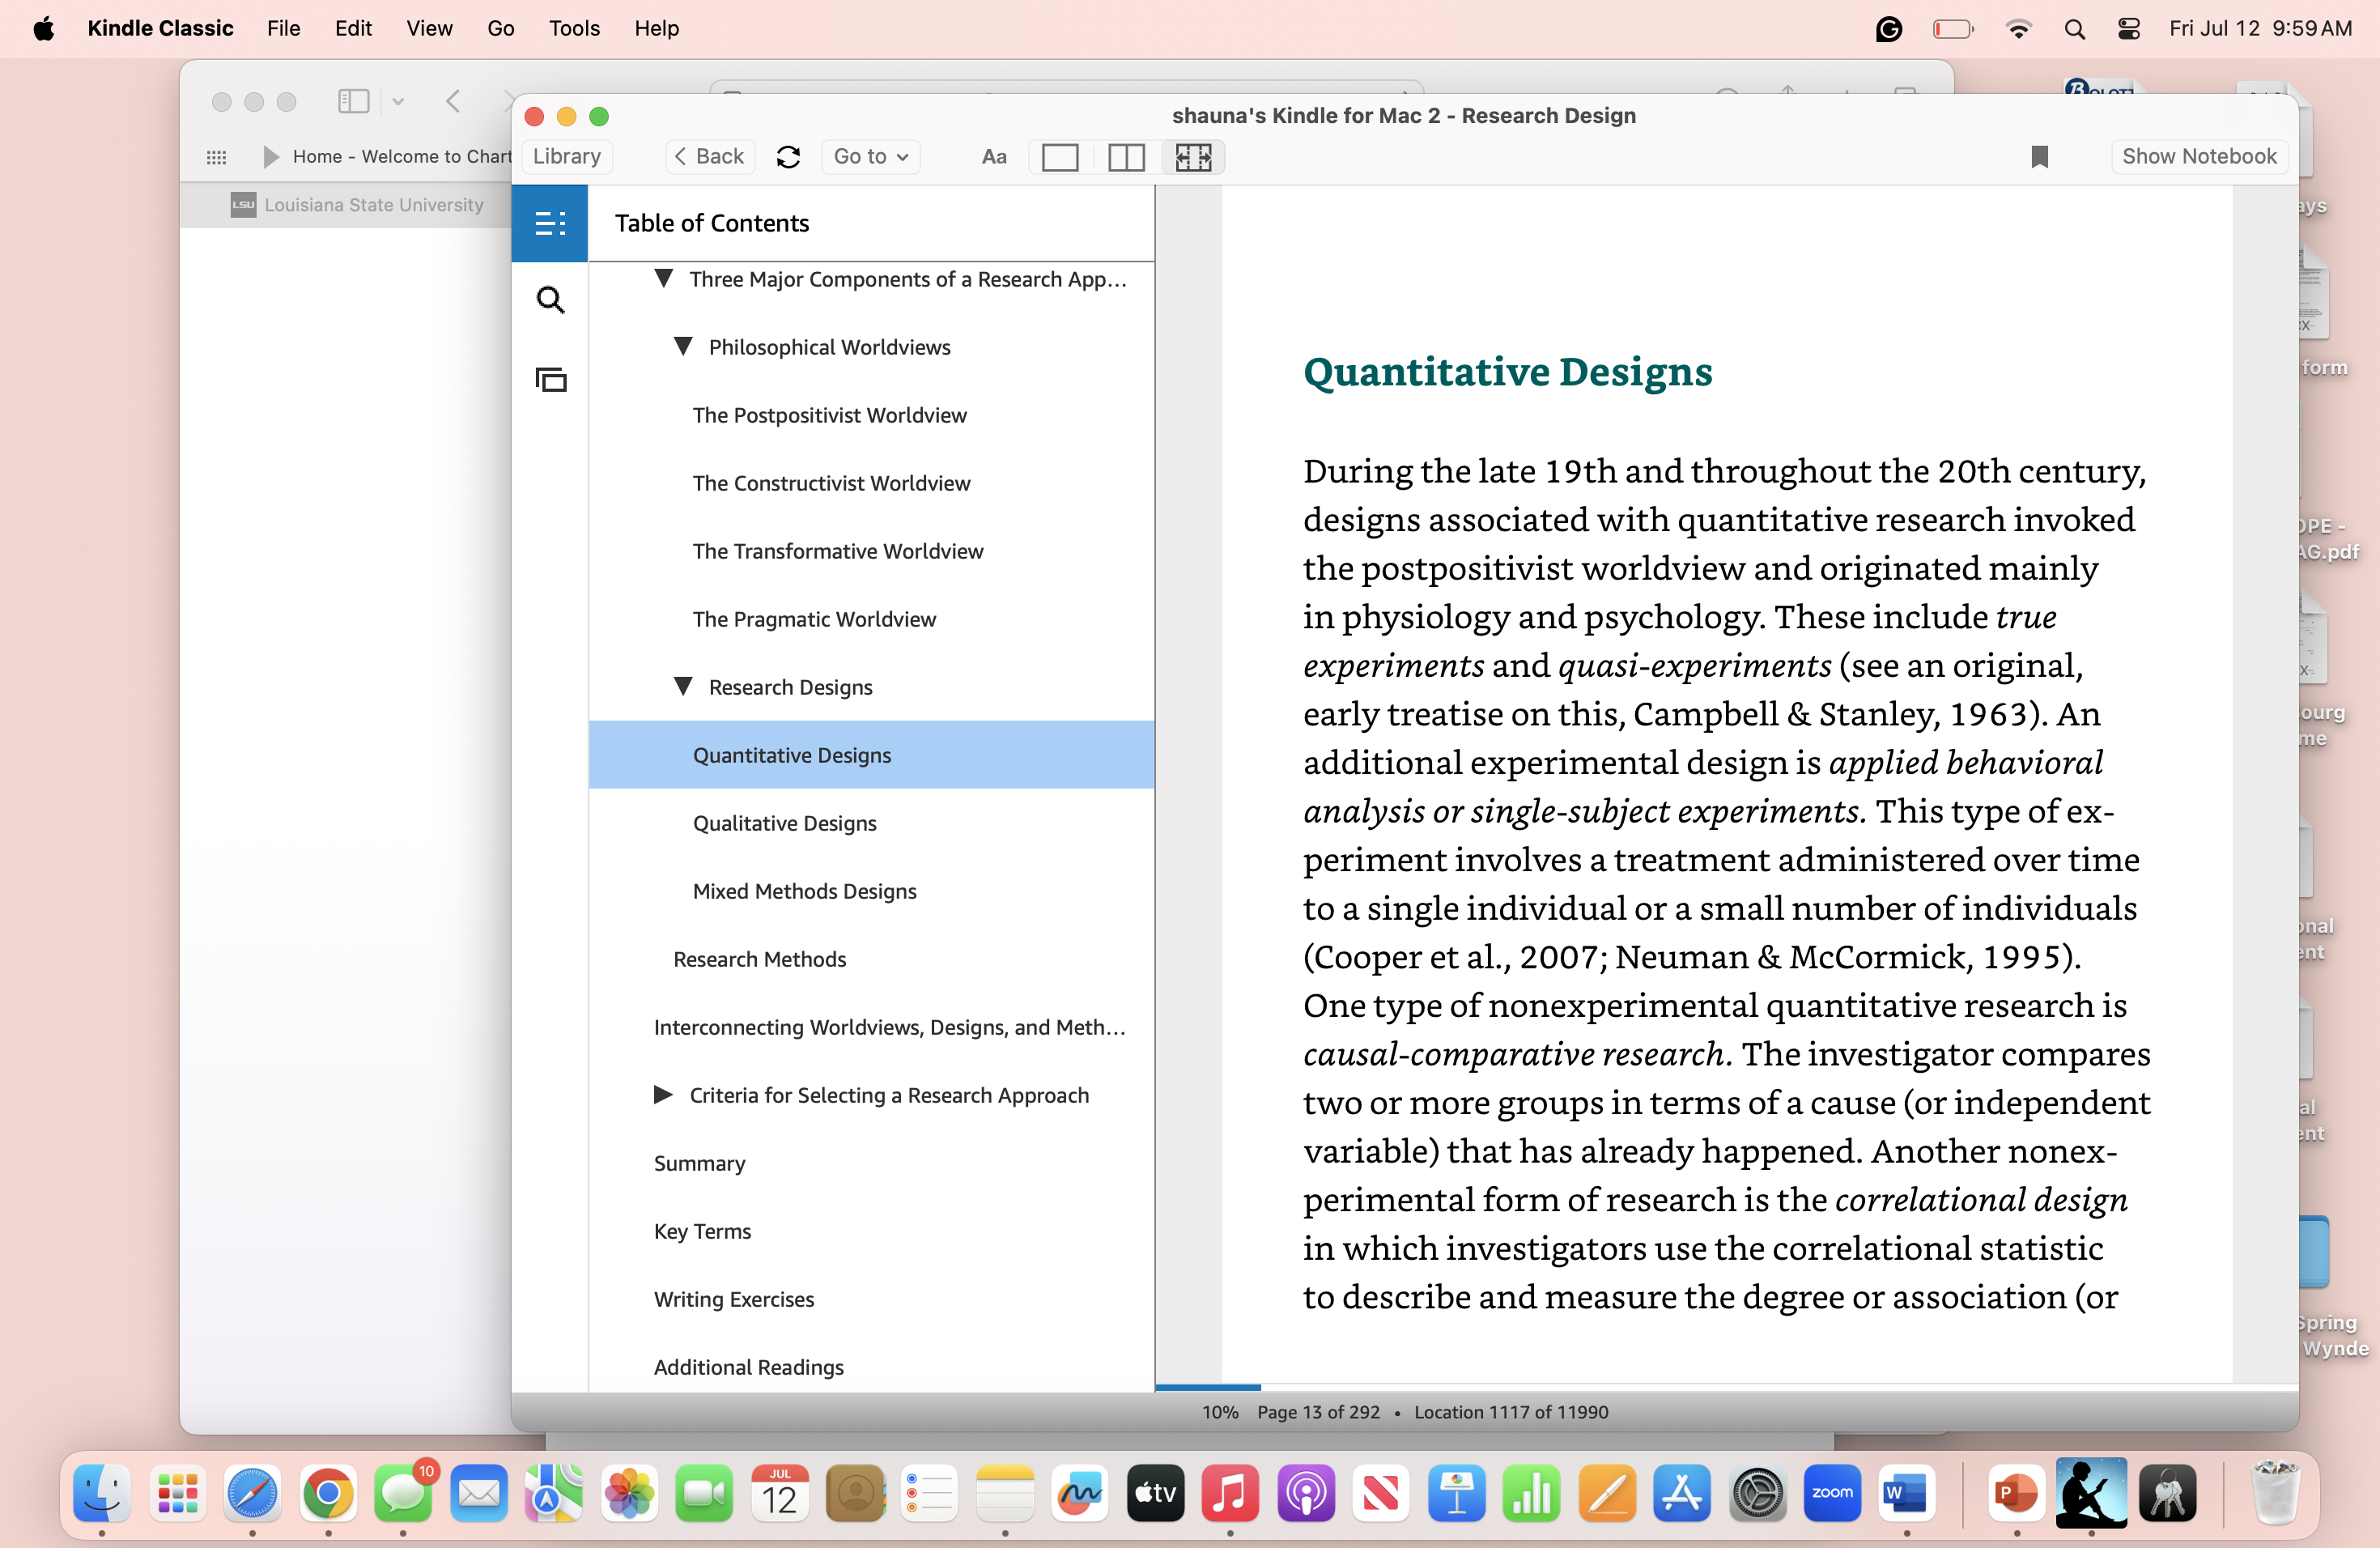
Task: Click the Wi-Fi status icon
Action: point(2019,29)
